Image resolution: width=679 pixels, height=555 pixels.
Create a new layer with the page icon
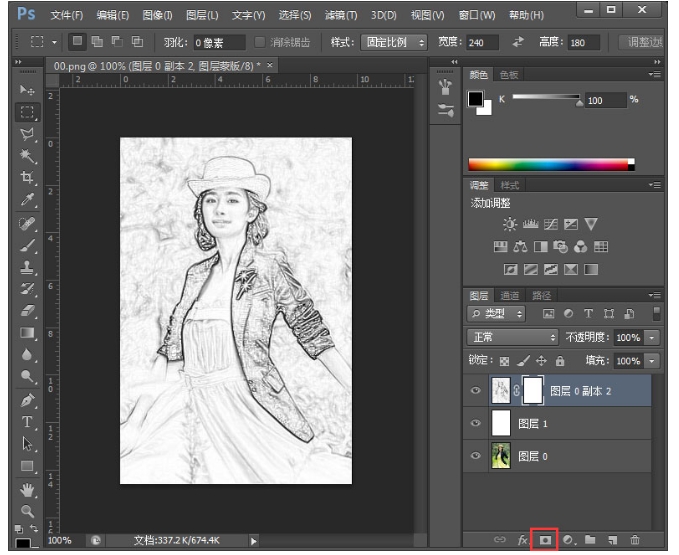[x=611, y=540]
